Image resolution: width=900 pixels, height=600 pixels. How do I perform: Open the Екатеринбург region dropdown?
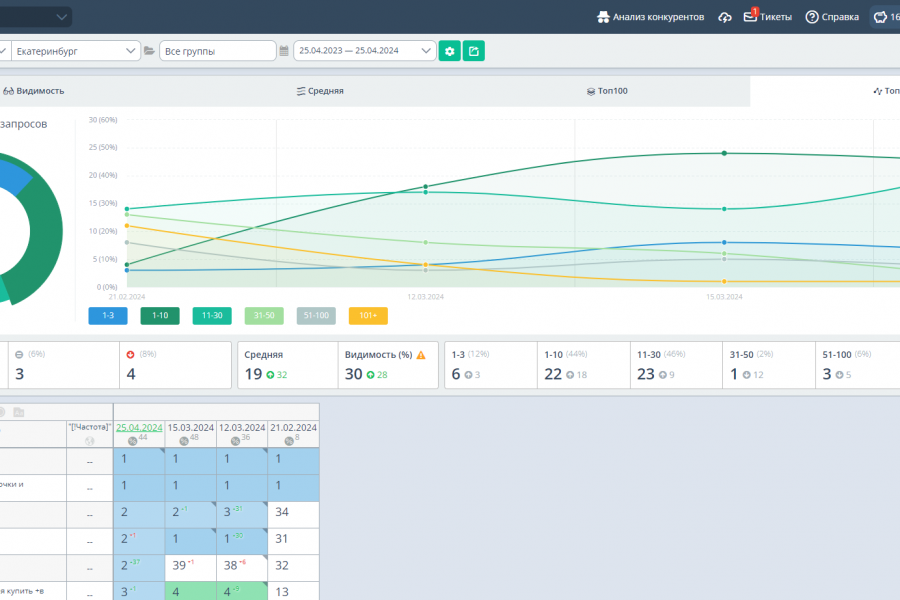(x=76, y=51)
